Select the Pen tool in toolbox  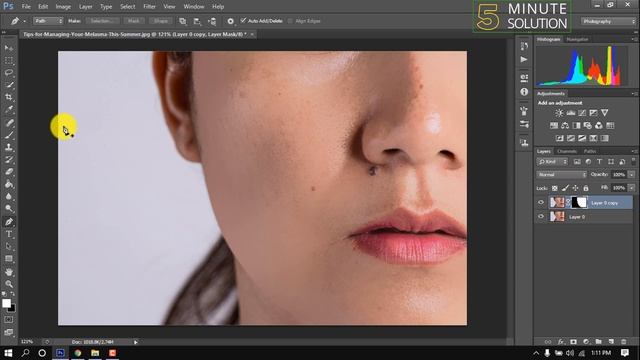tap(9, 222)
